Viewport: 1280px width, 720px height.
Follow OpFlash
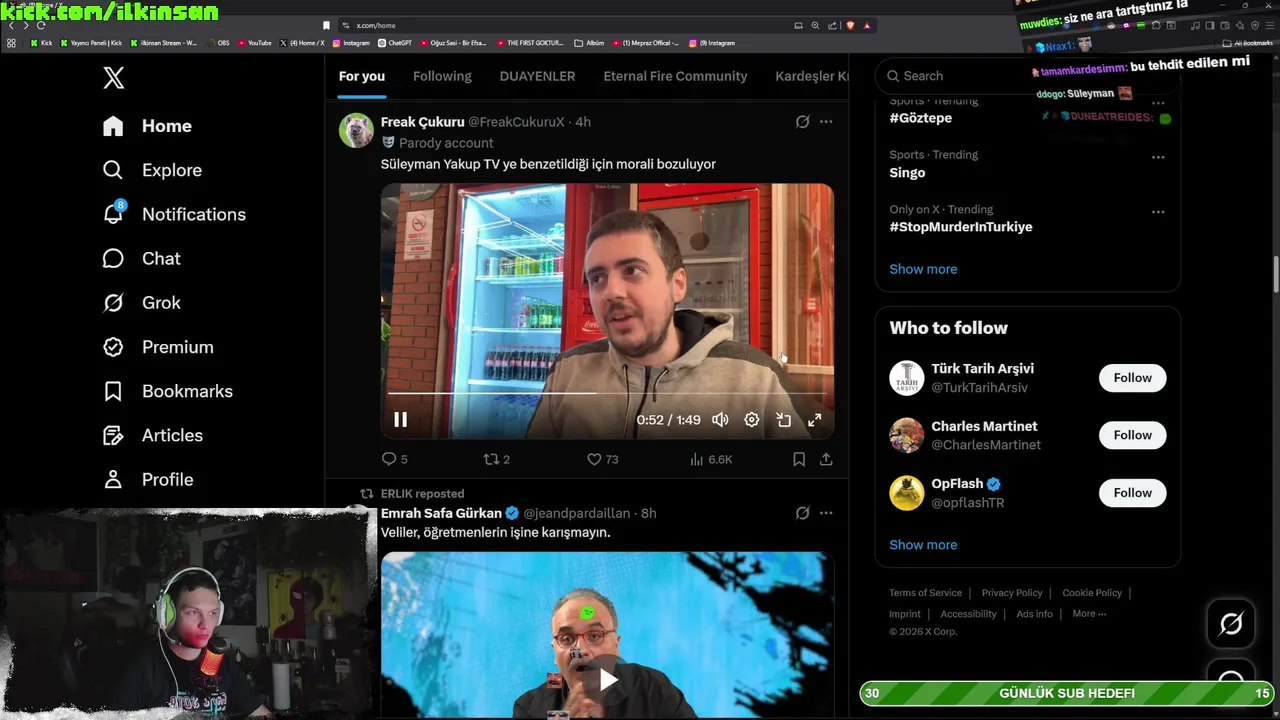click(x=1133, y=493)
